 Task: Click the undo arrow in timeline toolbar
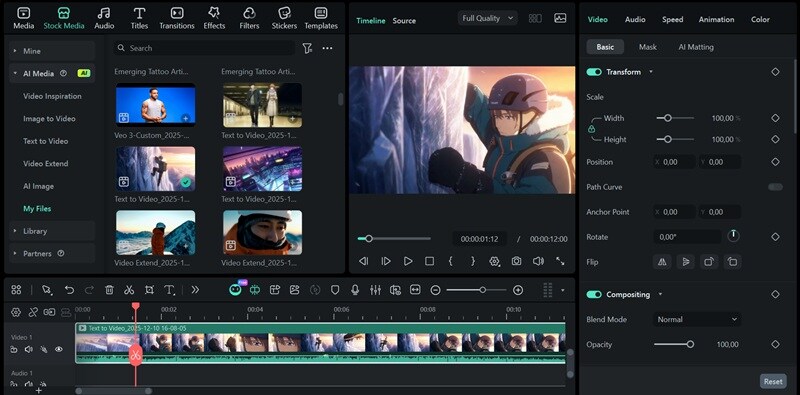tap(69, 290)
